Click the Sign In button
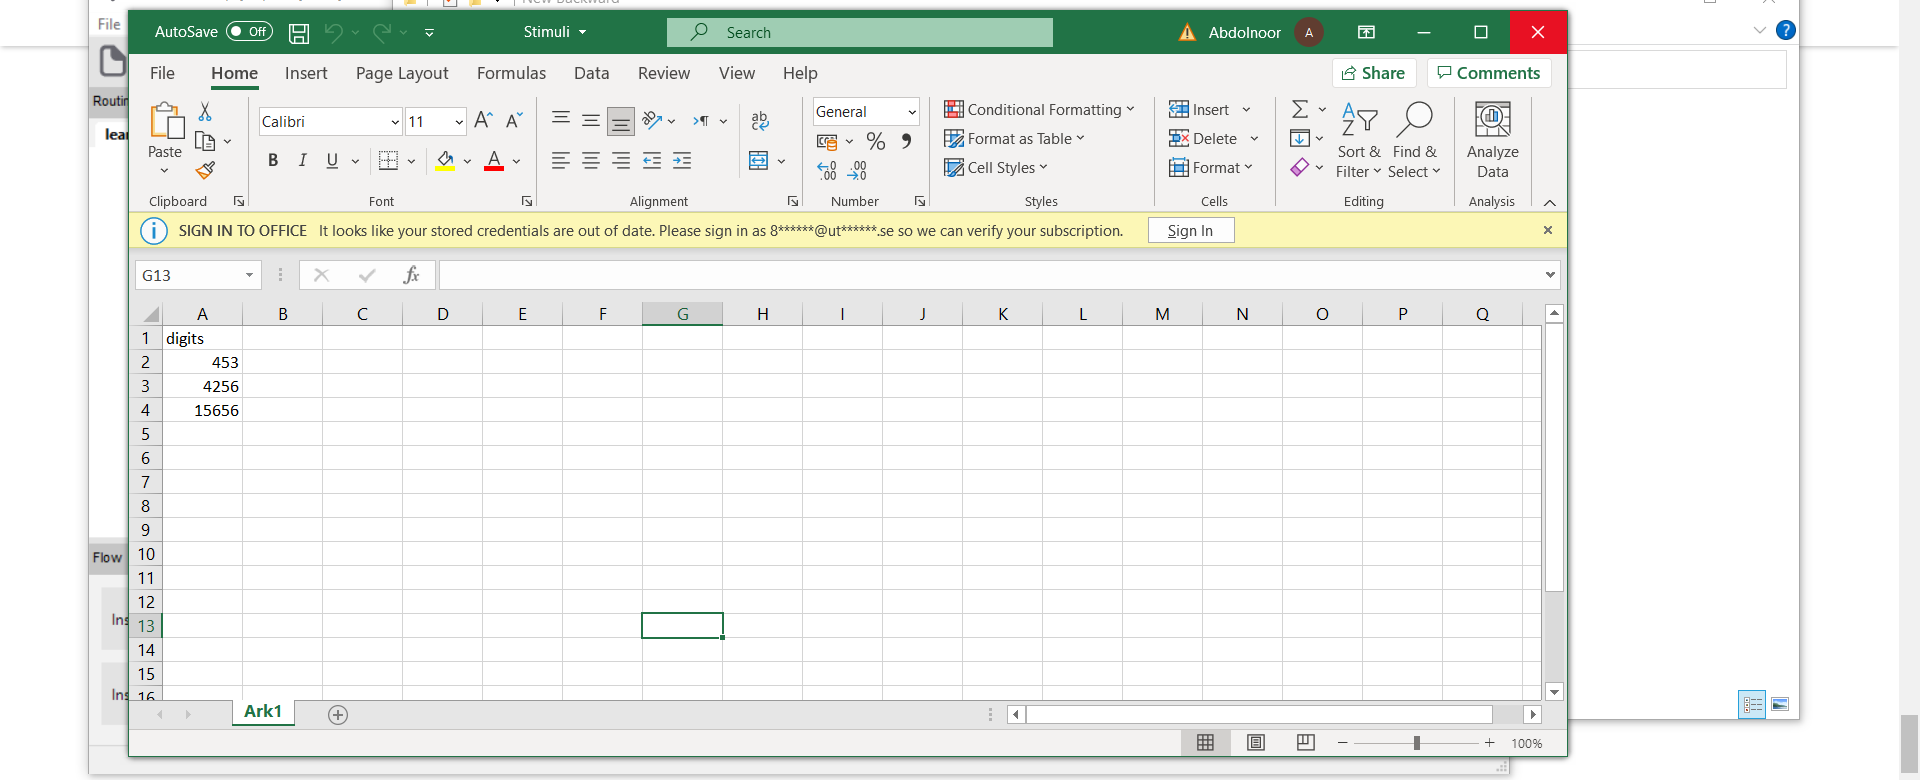The width and height of the screenshot is (1920, 780). click(x=1190, y=231)
